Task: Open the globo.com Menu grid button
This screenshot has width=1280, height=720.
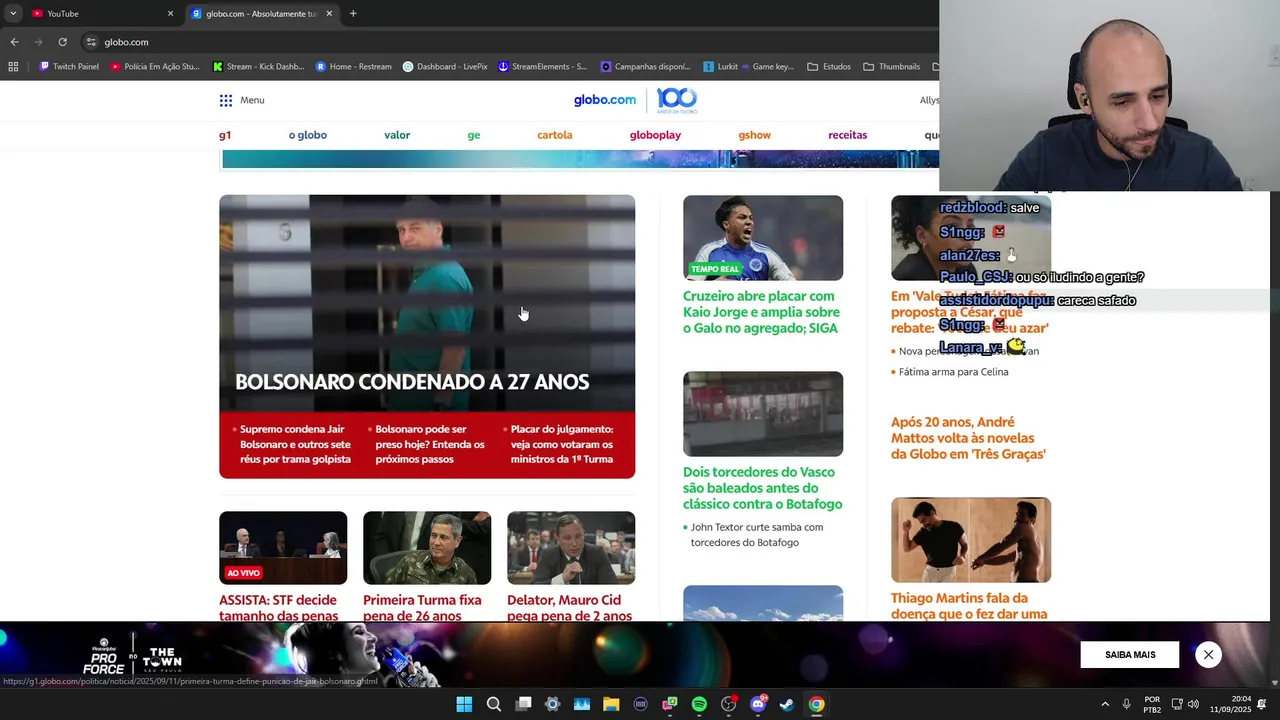Action: pyautogui.click(x=242, y=100)
